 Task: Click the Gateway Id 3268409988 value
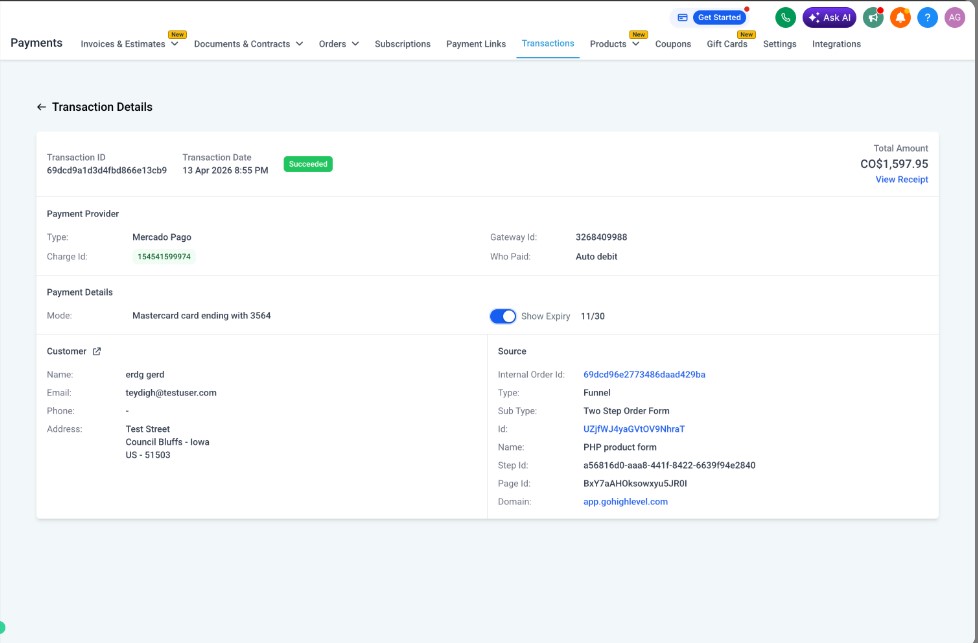coord(601,237)
